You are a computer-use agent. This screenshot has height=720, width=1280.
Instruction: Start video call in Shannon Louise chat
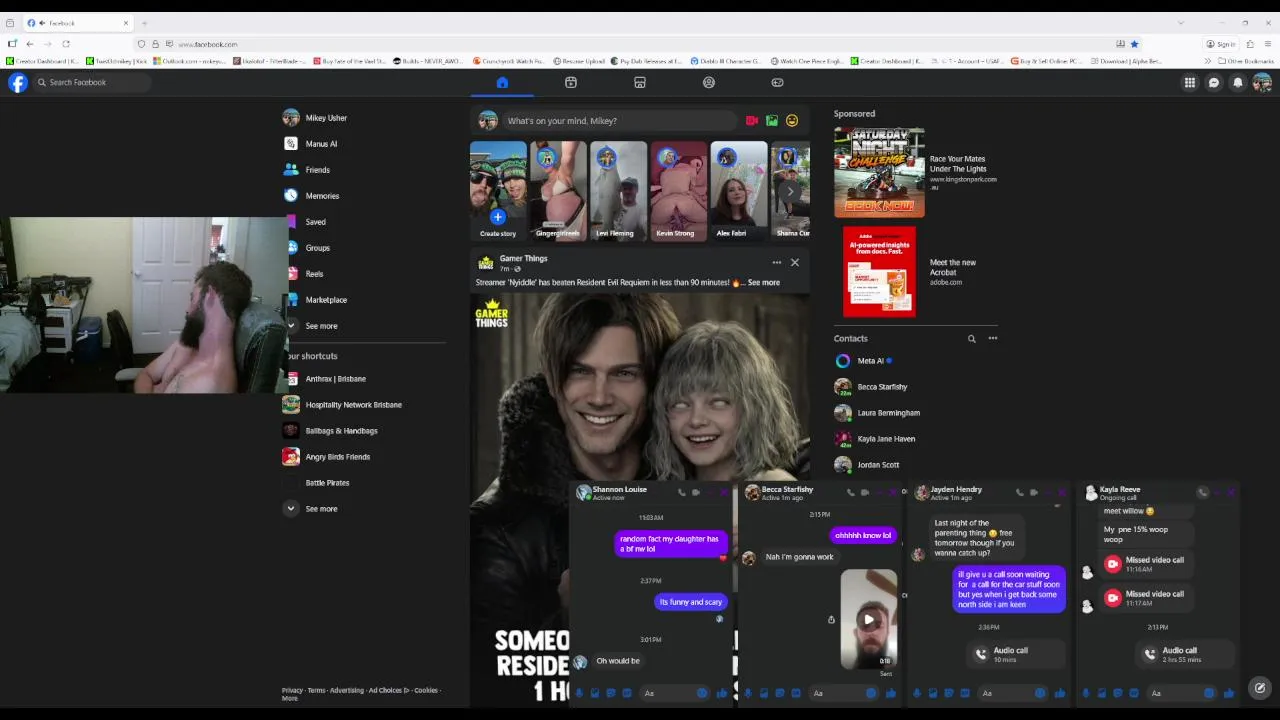click(696, 492)
